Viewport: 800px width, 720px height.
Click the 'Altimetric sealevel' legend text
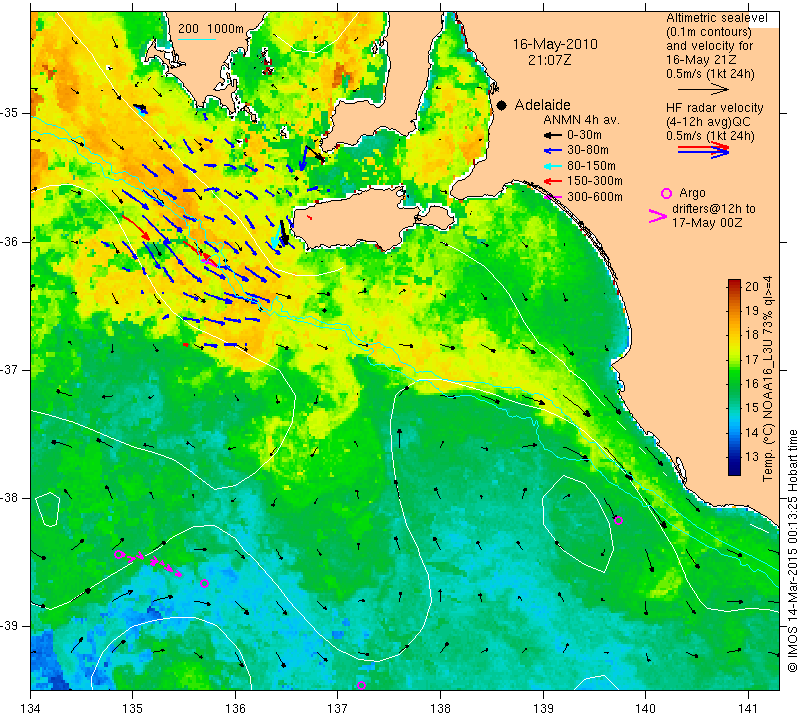(x=717, y=18)
